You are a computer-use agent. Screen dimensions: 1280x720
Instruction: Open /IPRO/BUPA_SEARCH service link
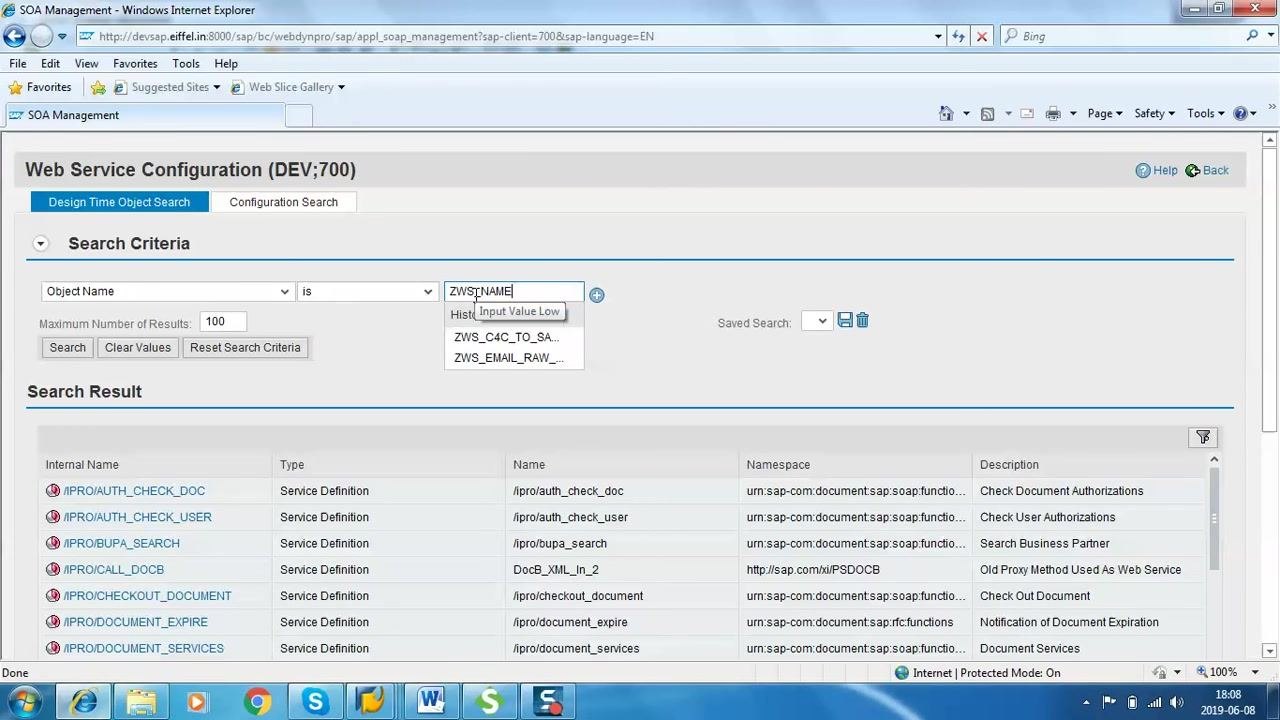click(121, 543)
